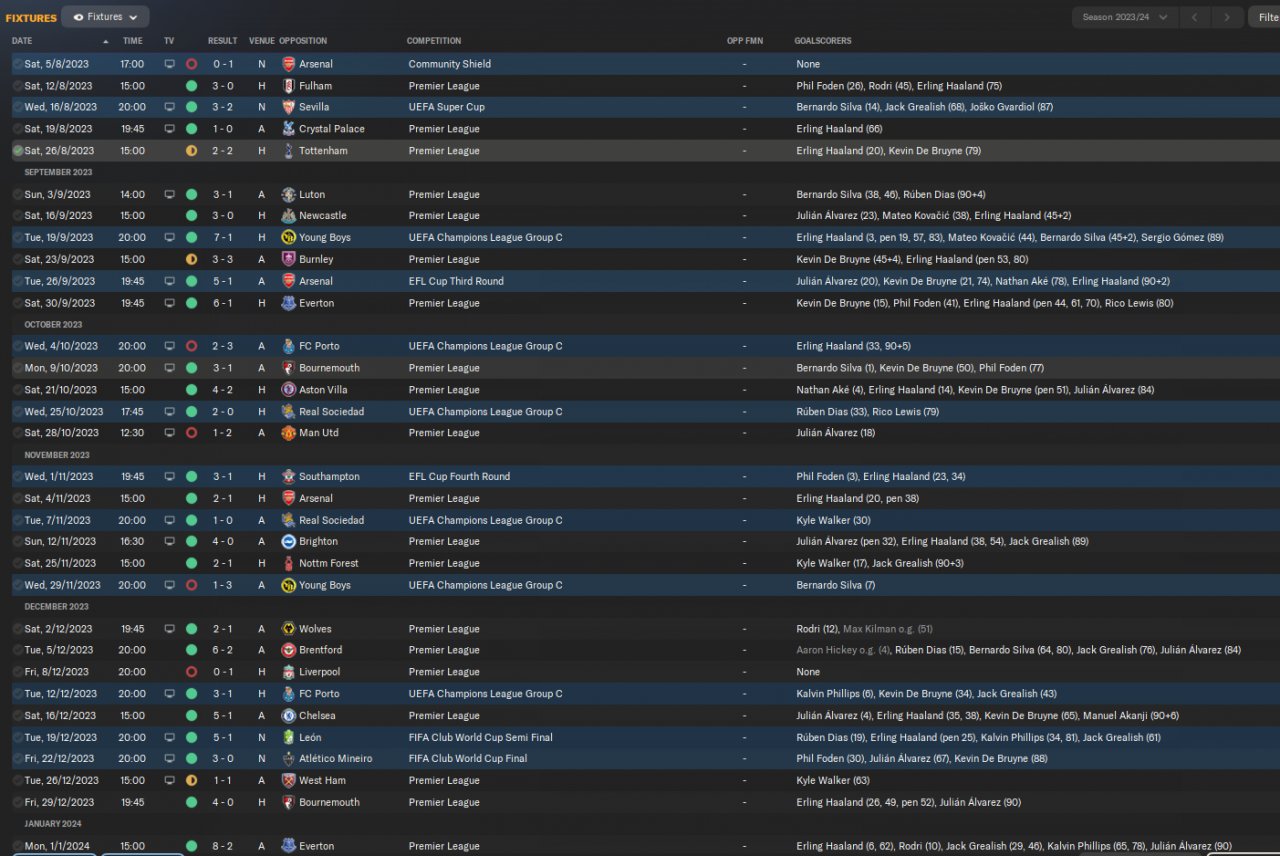Image resolution: width=1280 pixels, height=856 pixels.
Task: Click the Luton club badge
Action: [x=289, y=195]
